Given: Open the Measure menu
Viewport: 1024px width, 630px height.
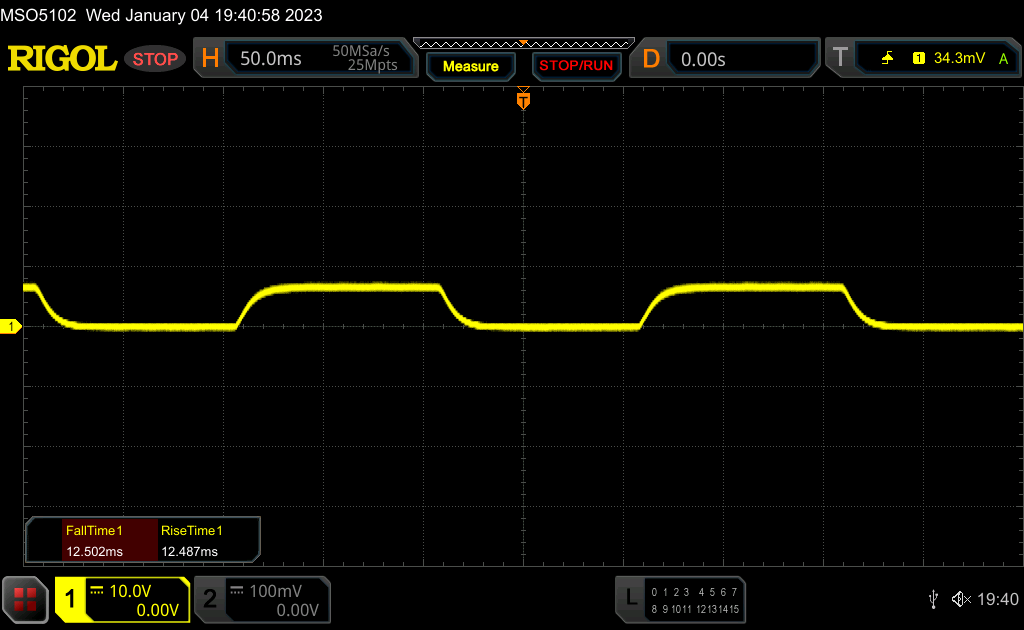Looking at the screenshot, I should pos(471,66).
